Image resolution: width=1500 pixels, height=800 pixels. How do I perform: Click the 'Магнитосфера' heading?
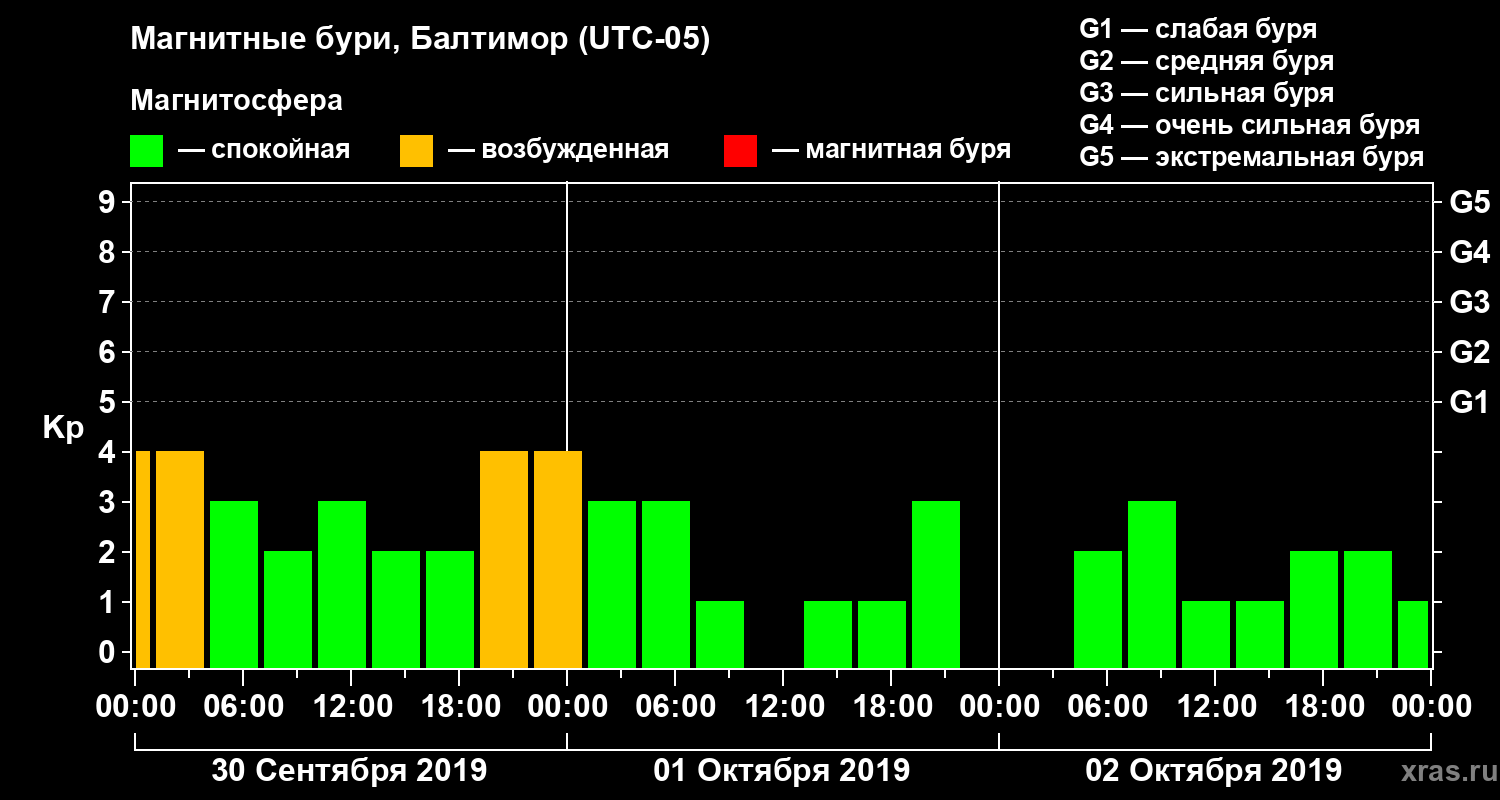236,101
